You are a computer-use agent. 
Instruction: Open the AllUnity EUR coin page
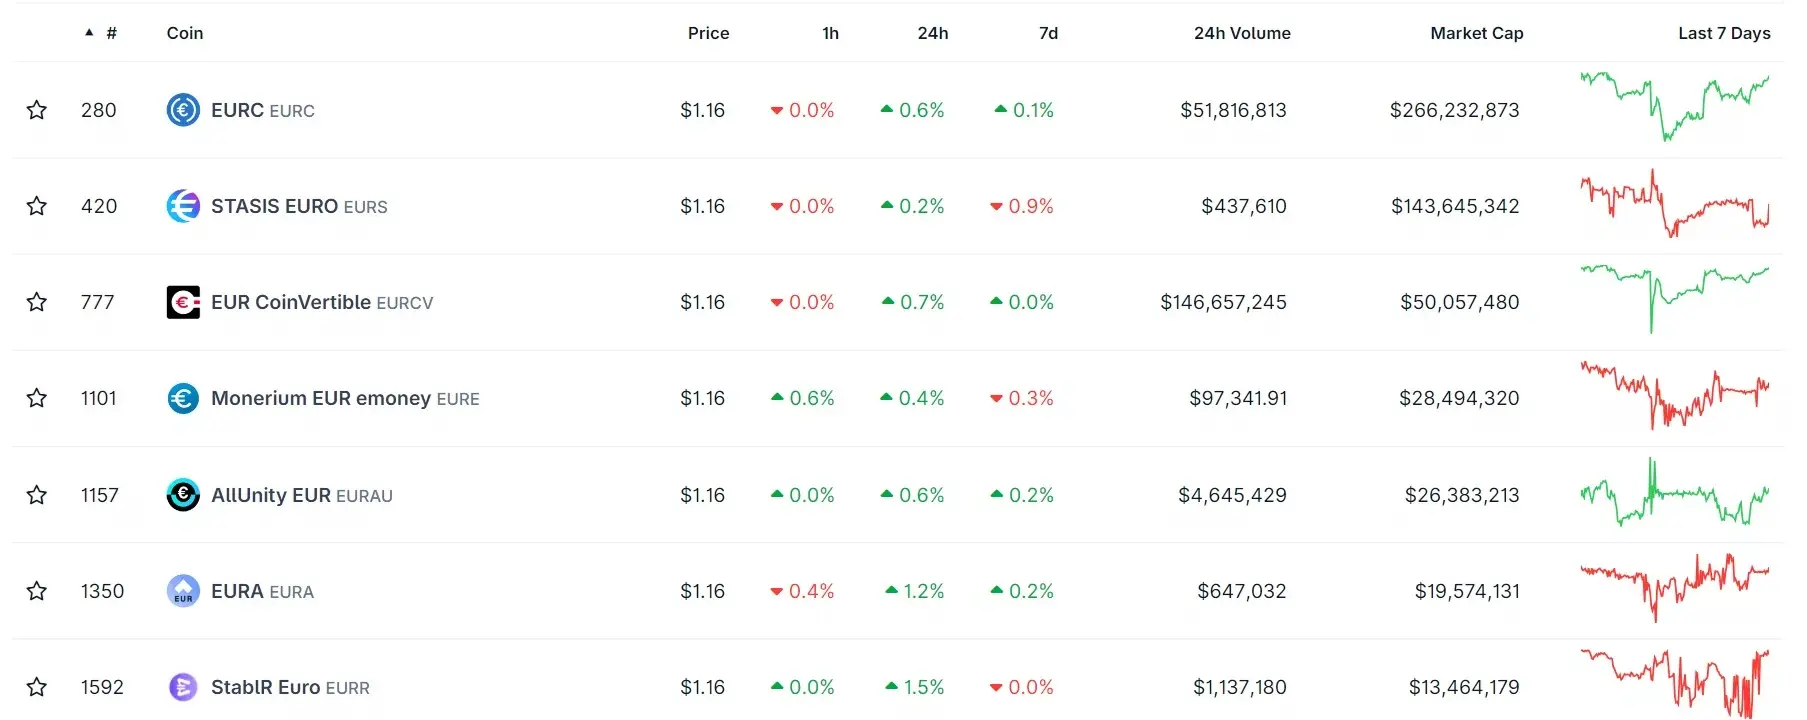point(271,495)
